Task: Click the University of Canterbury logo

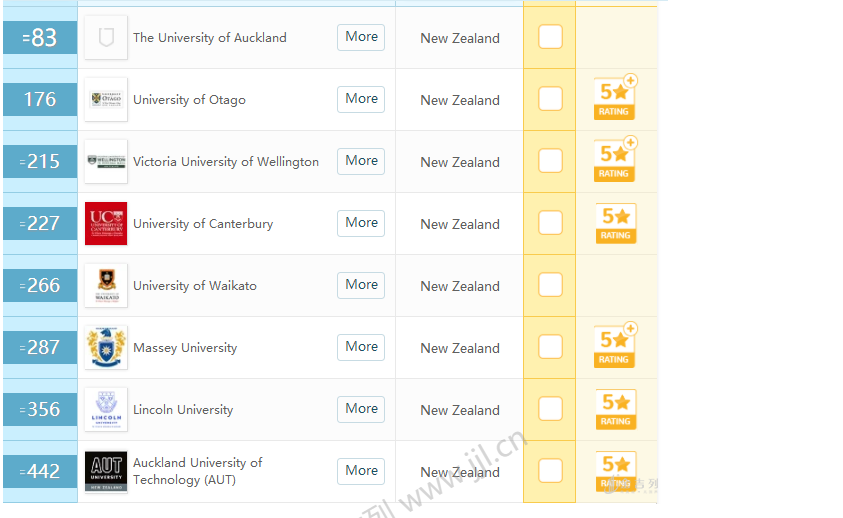Action: click(105, 223)
